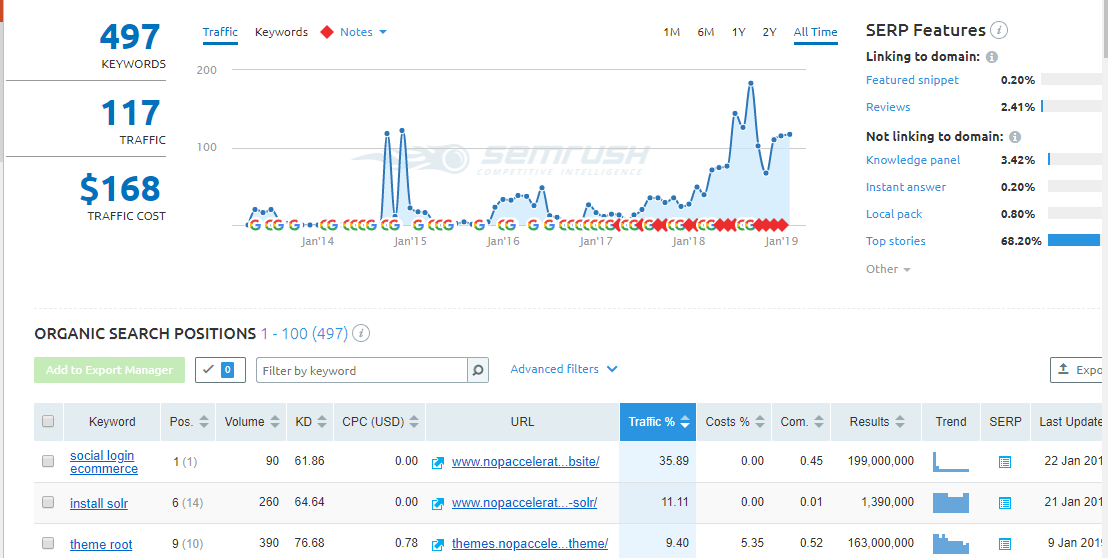Select the 1Y time range
This screenshot has width=1108, height=558.
coord(738,32)
